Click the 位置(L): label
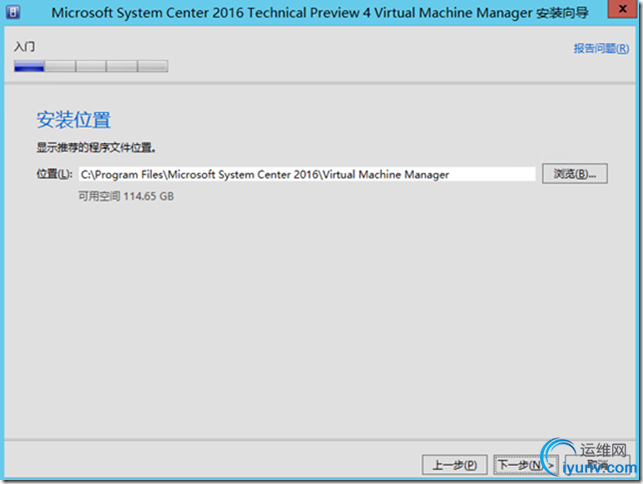The width and height of the screenshot is (643, 484). pyautogui.click(x=55, y=174)
